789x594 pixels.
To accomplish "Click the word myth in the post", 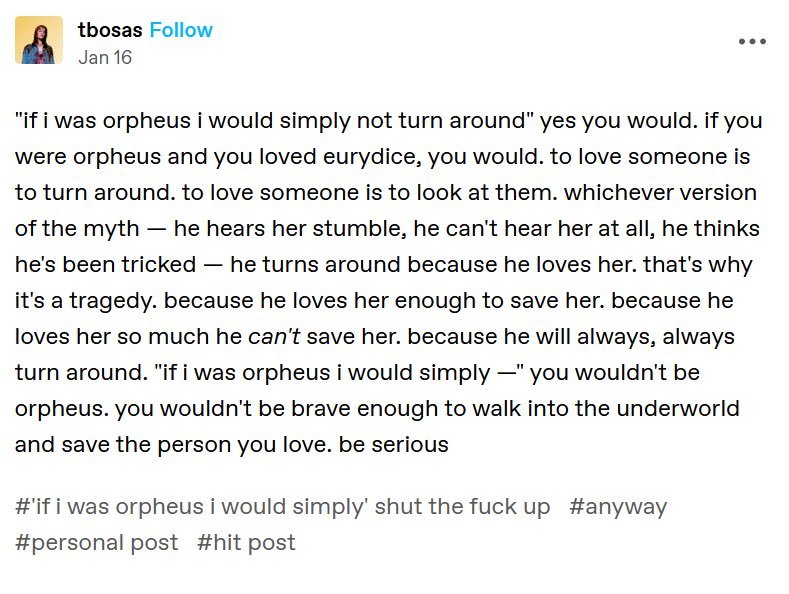I will pos(111,229).
